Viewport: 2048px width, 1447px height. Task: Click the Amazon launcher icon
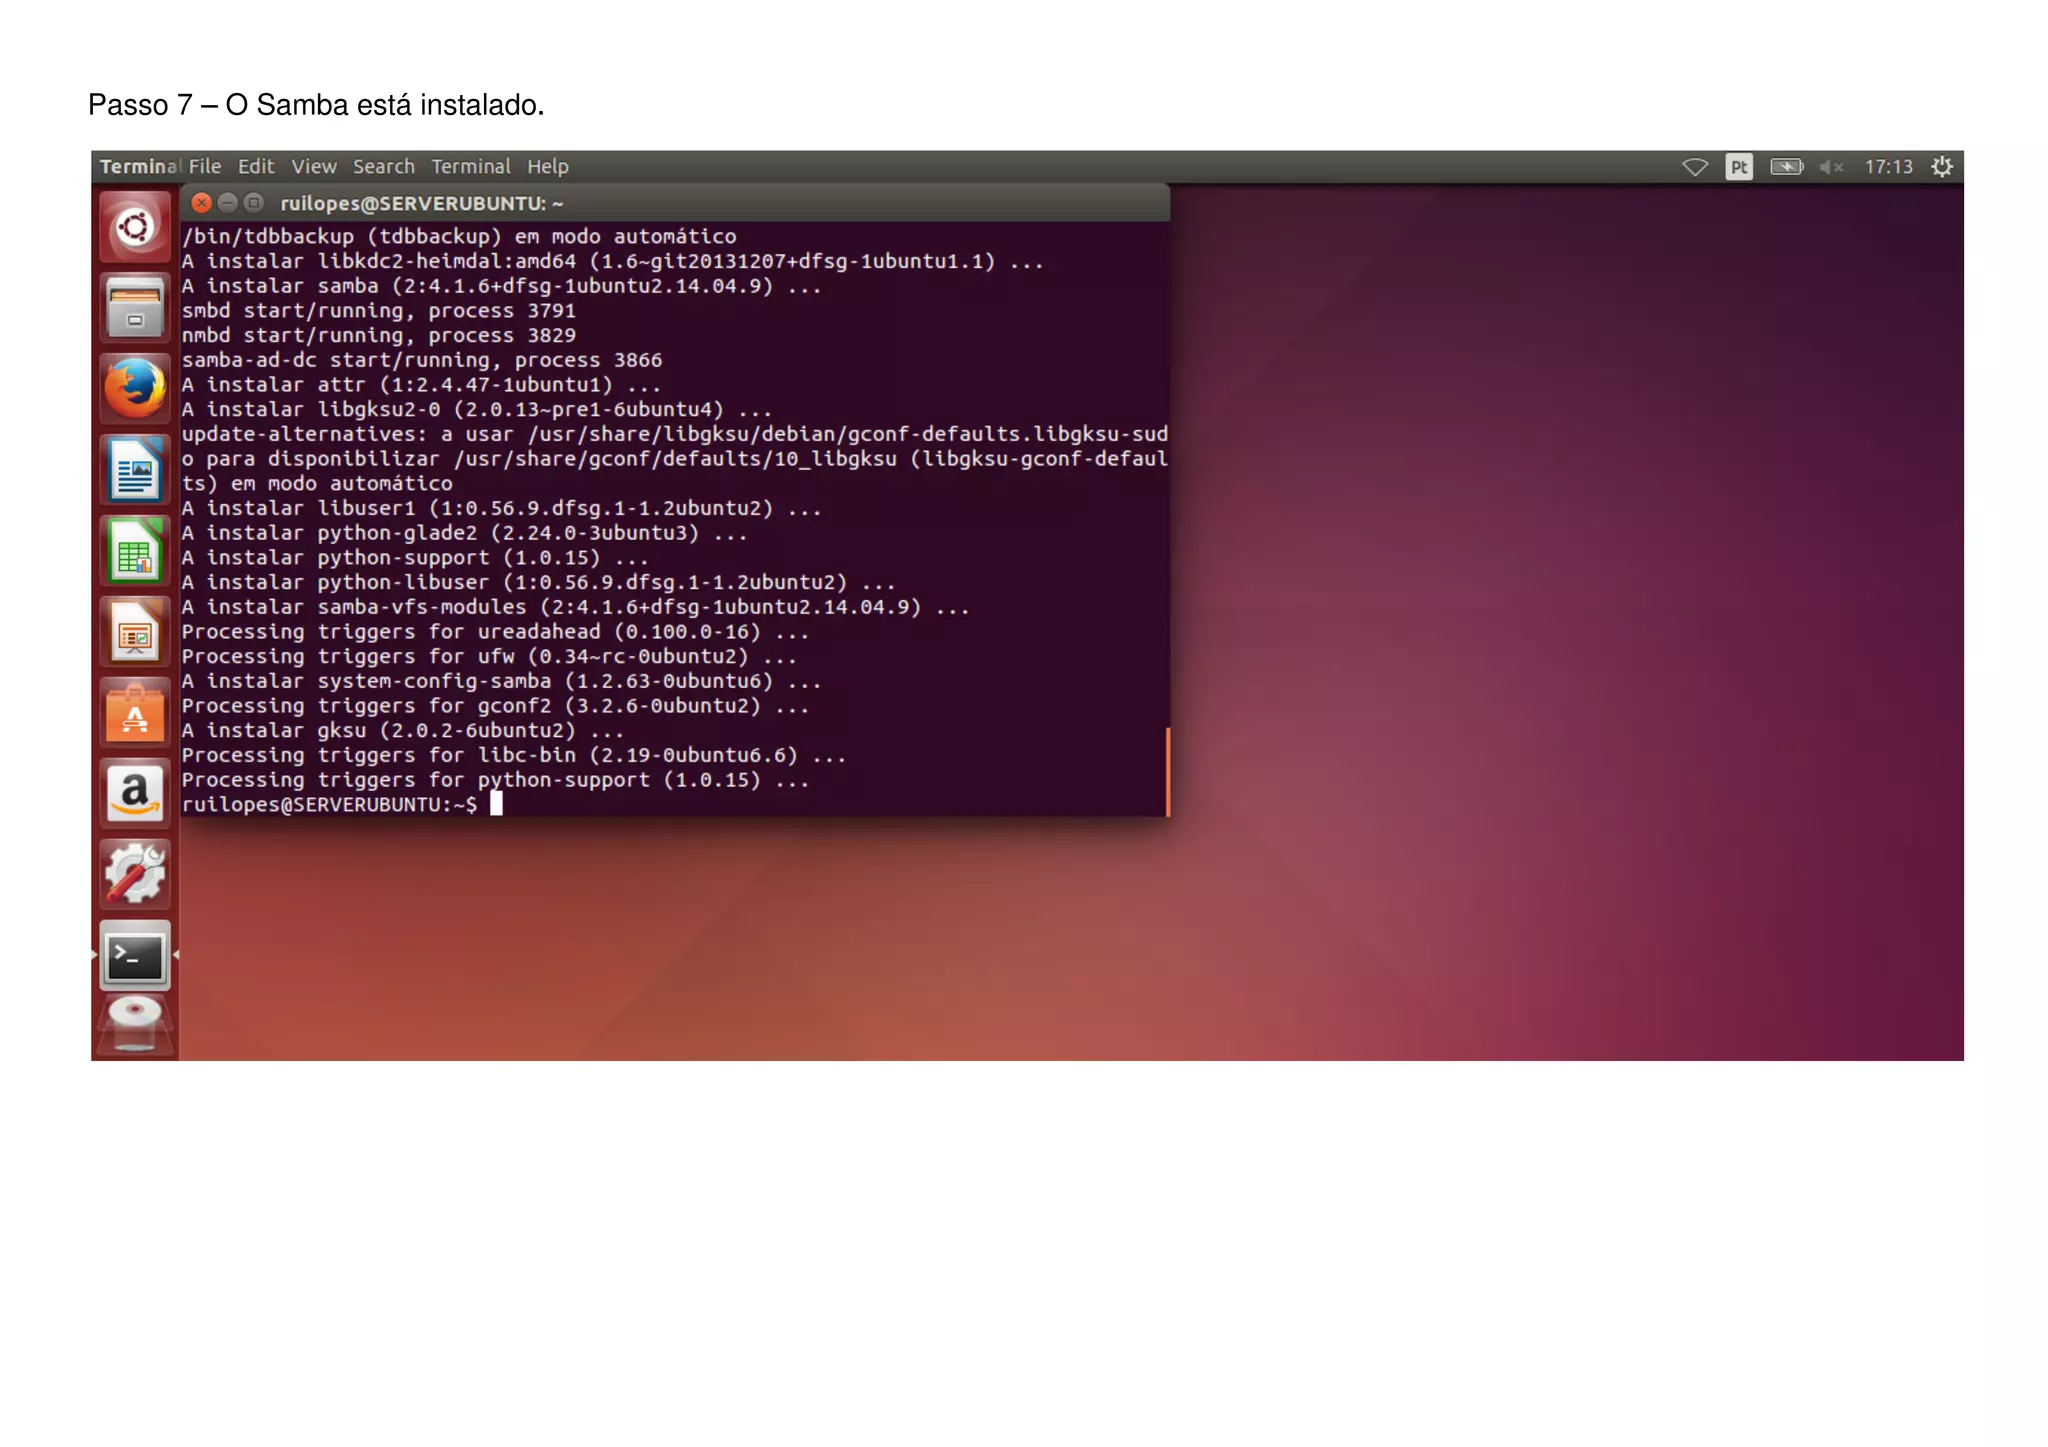[x=135, y=794]
